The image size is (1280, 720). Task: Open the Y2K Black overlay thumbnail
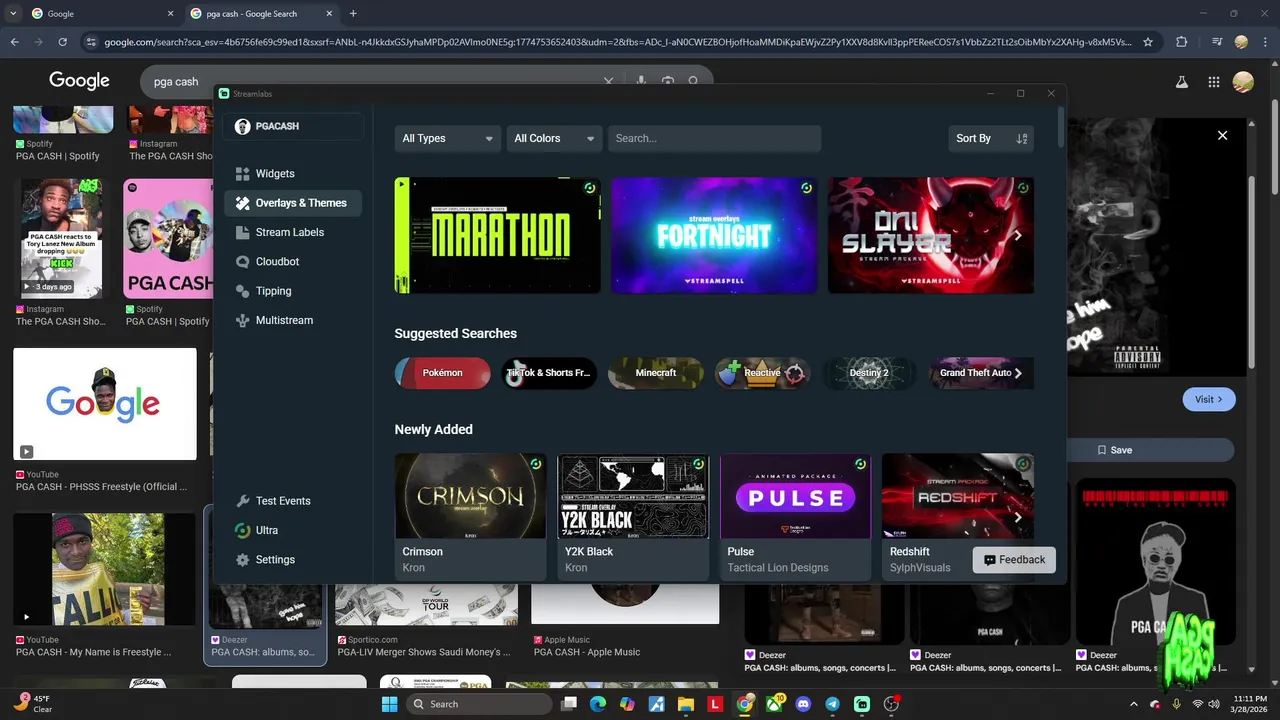[633, 496]
